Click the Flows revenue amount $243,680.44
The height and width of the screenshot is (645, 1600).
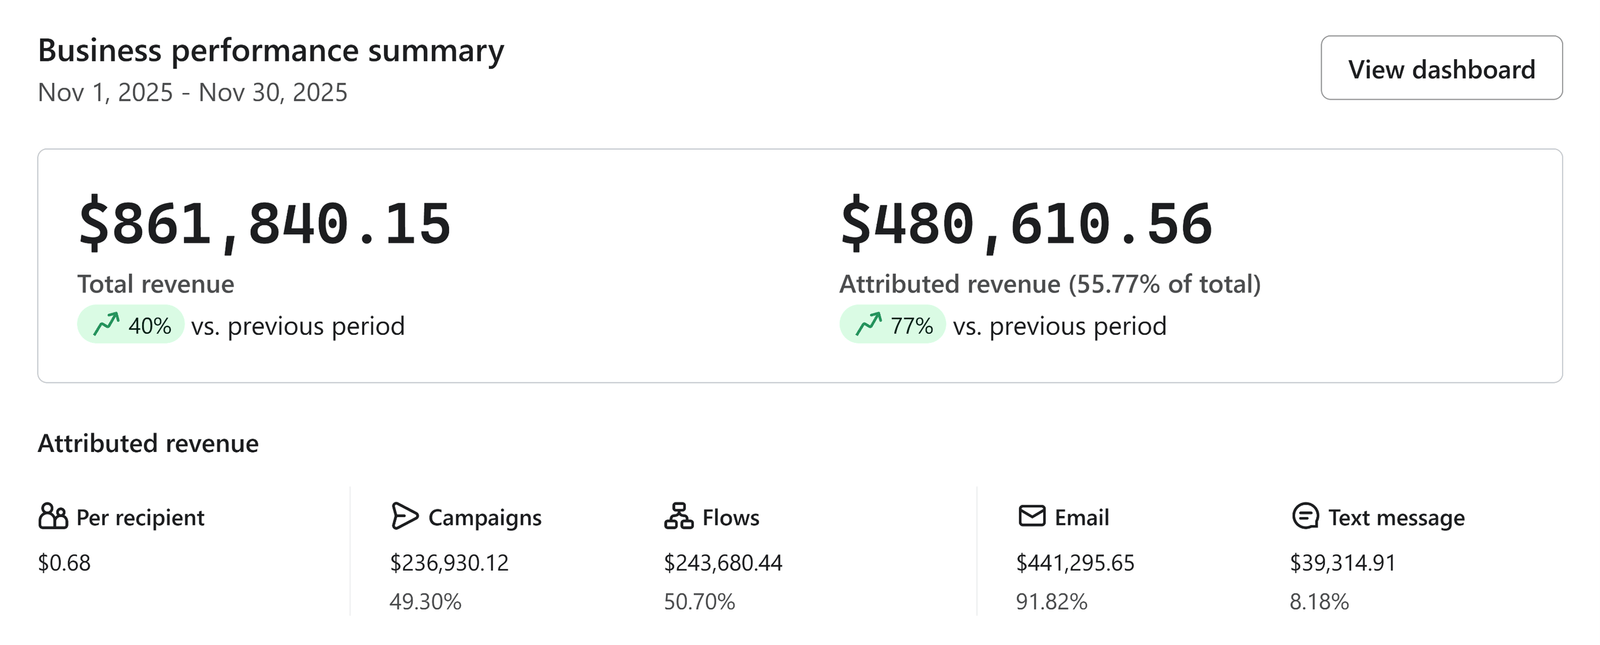[x=723, y=563]
